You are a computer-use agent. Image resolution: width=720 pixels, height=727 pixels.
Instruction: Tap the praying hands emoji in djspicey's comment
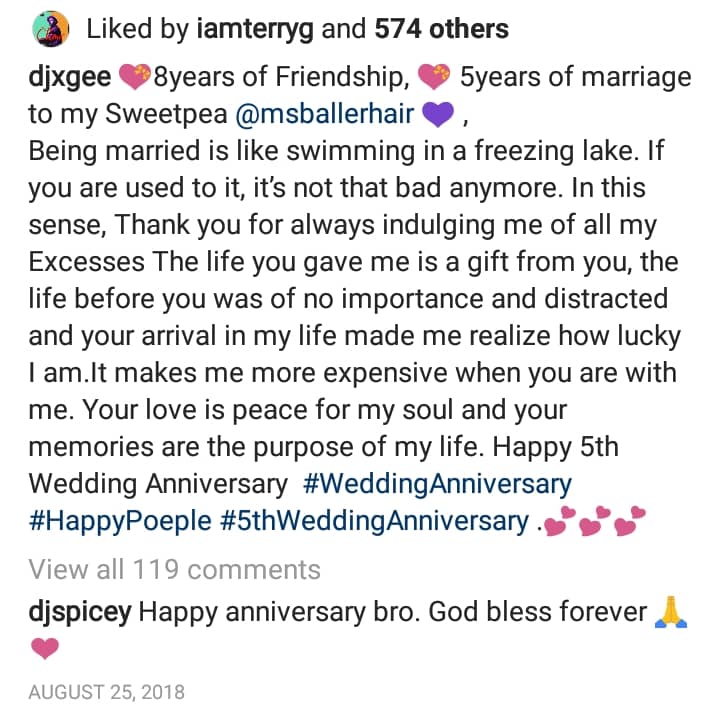click(670, 610)
